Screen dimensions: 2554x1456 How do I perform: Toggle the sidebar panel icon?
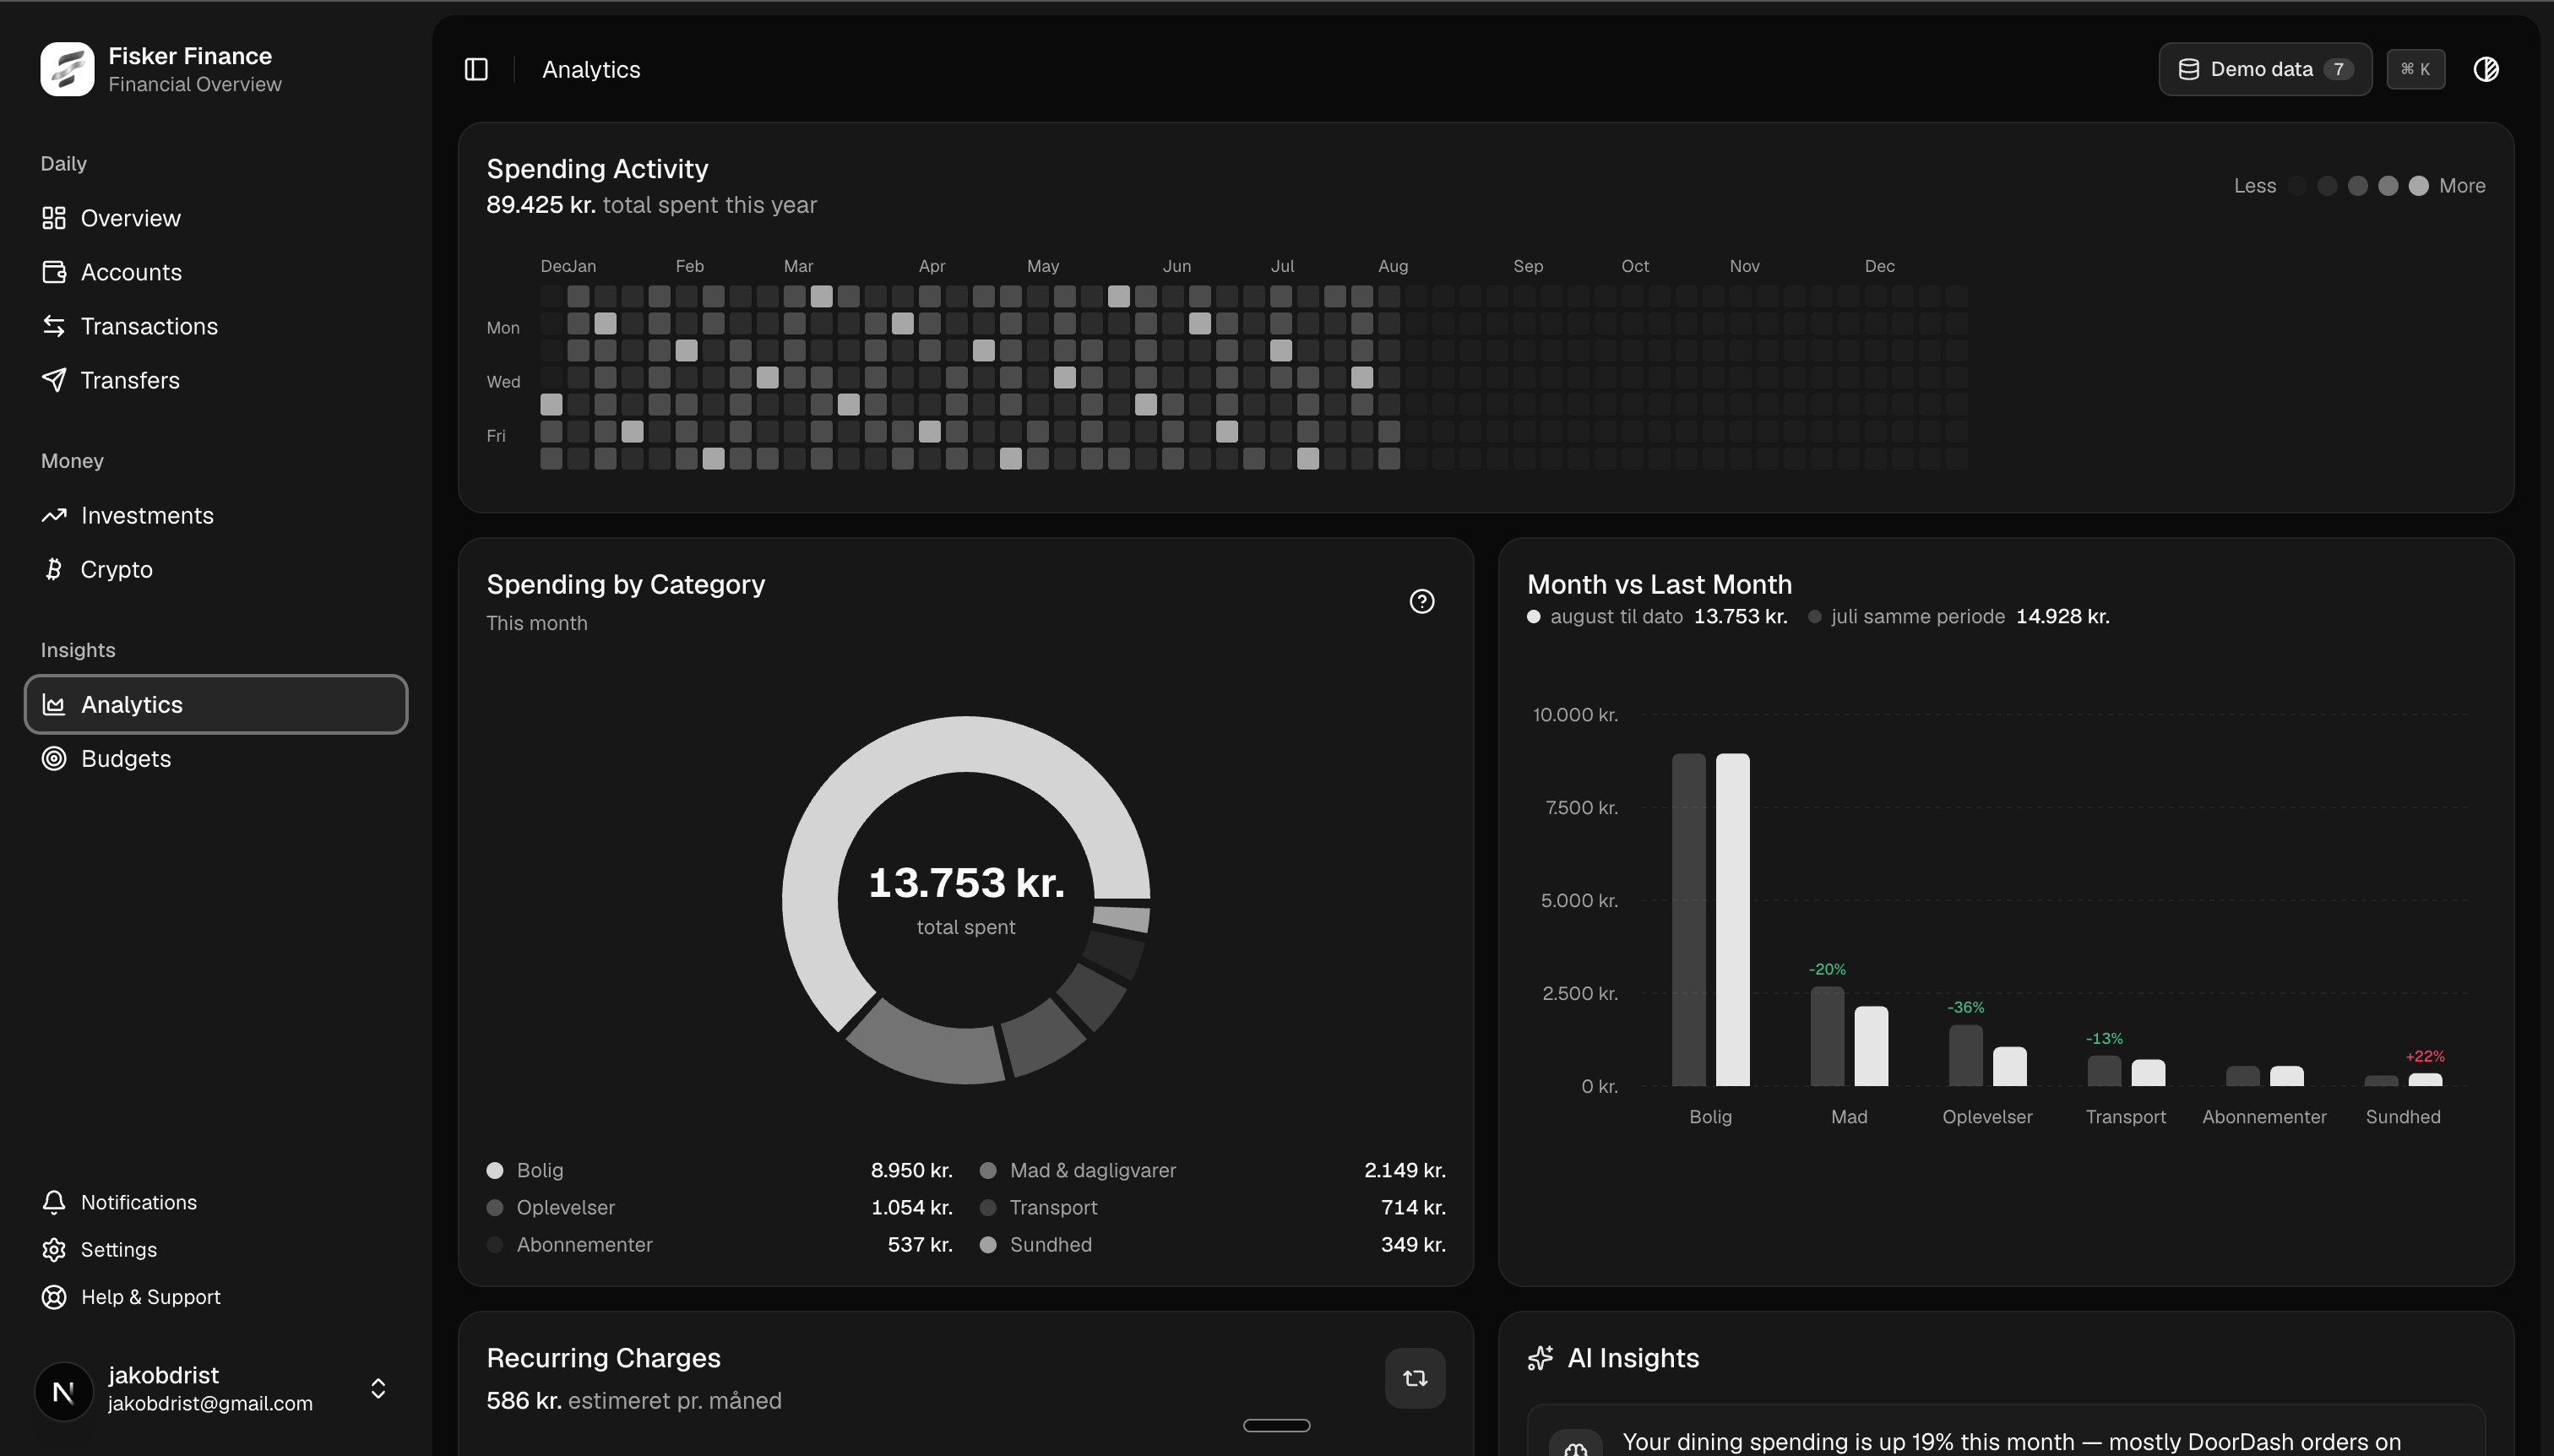point(476,69)
